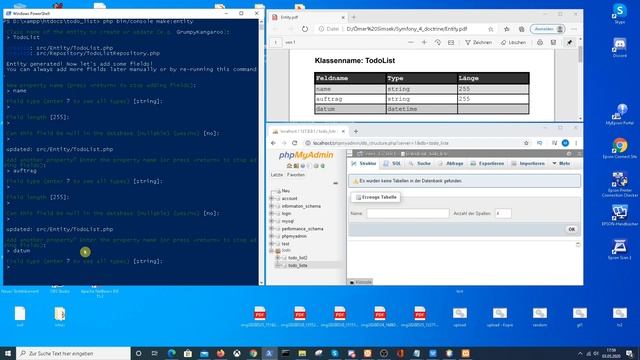Click the phpMyAdmin home icon in sidebar
This screenshot has height=360, width=640.
289,166
